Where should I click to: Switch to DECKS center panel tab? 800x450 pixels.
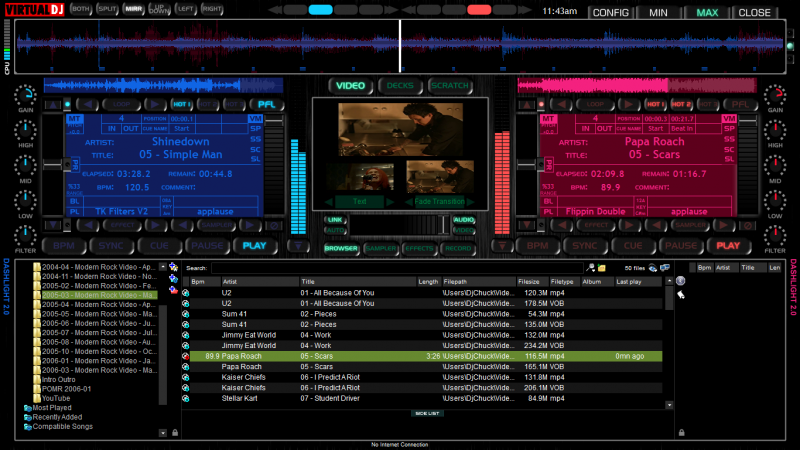pos(400,86)
